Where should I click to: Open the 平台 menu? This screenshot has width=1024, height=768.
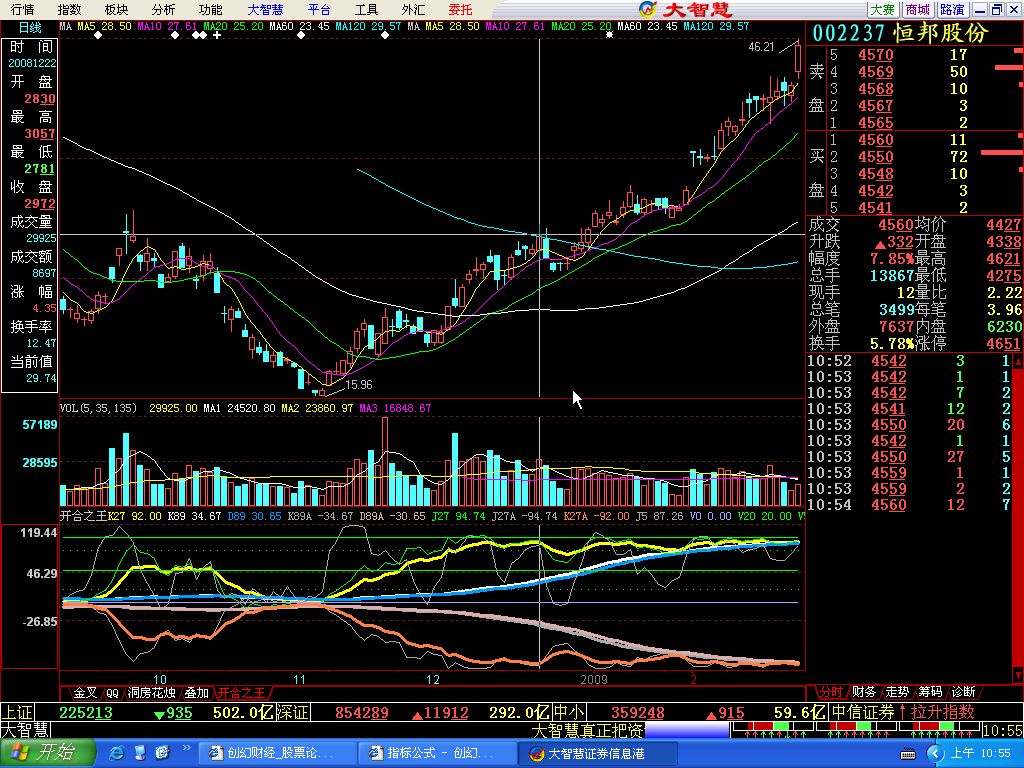[319, 9]
